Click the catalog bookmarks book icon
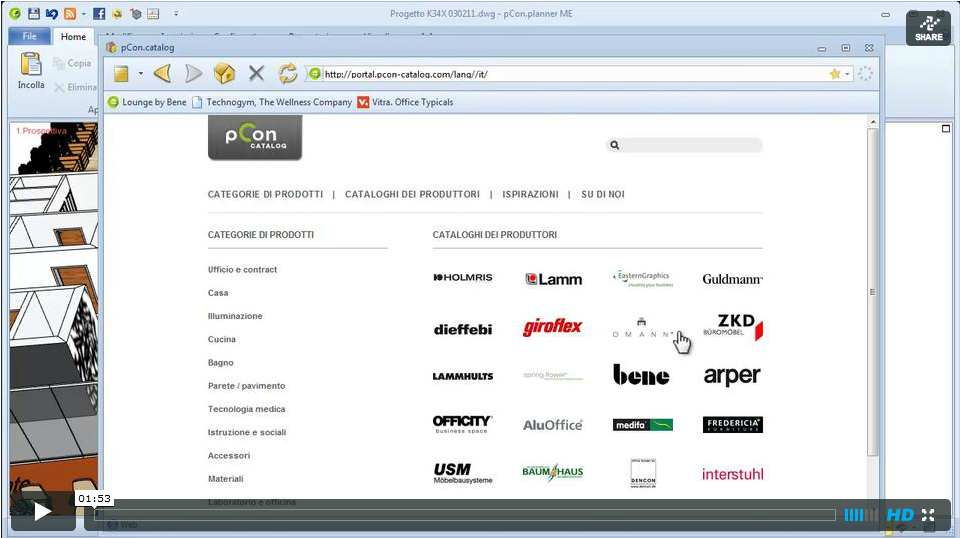 [121, 74]
